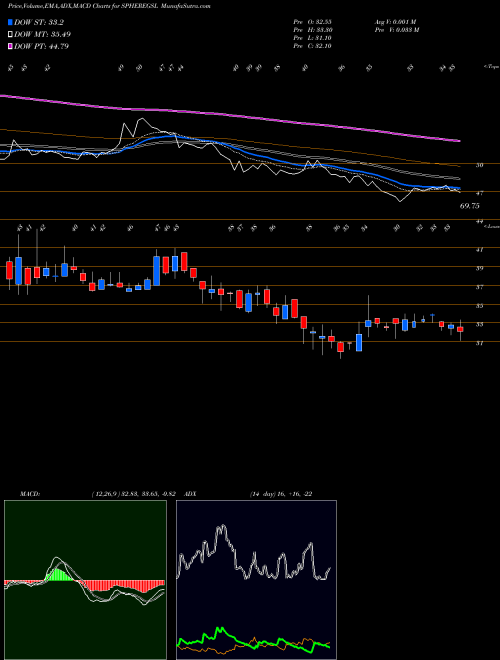Click the ADX '(14 day)' values text
The height and width of the screenshot is (660, 500).
tap(281, 494)
